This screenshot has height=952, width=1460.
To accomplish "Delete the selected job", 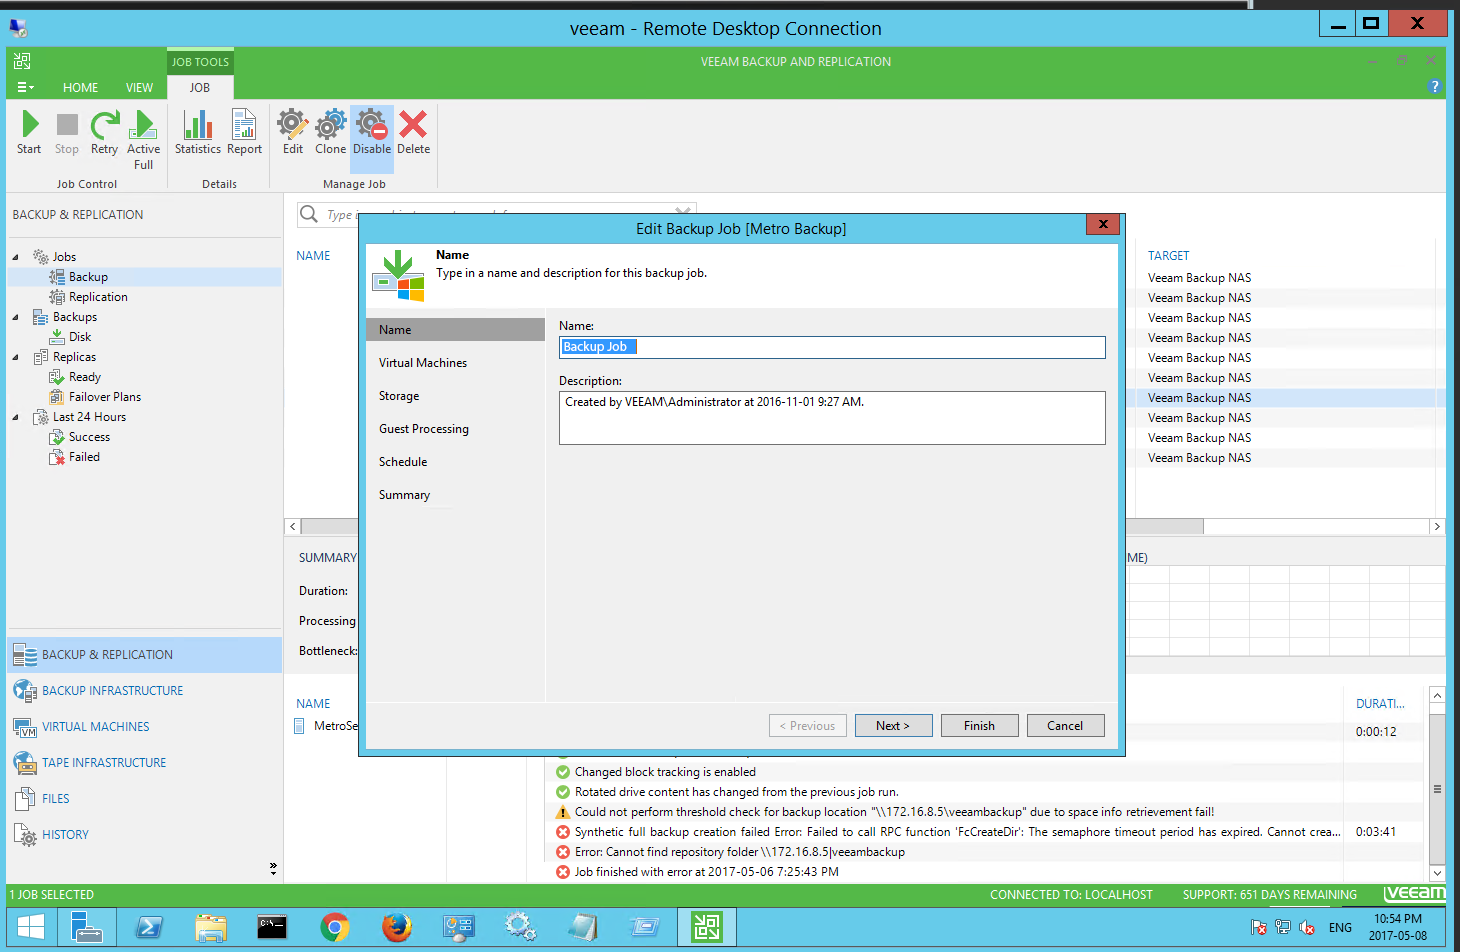I will click(x=413, y=132).
